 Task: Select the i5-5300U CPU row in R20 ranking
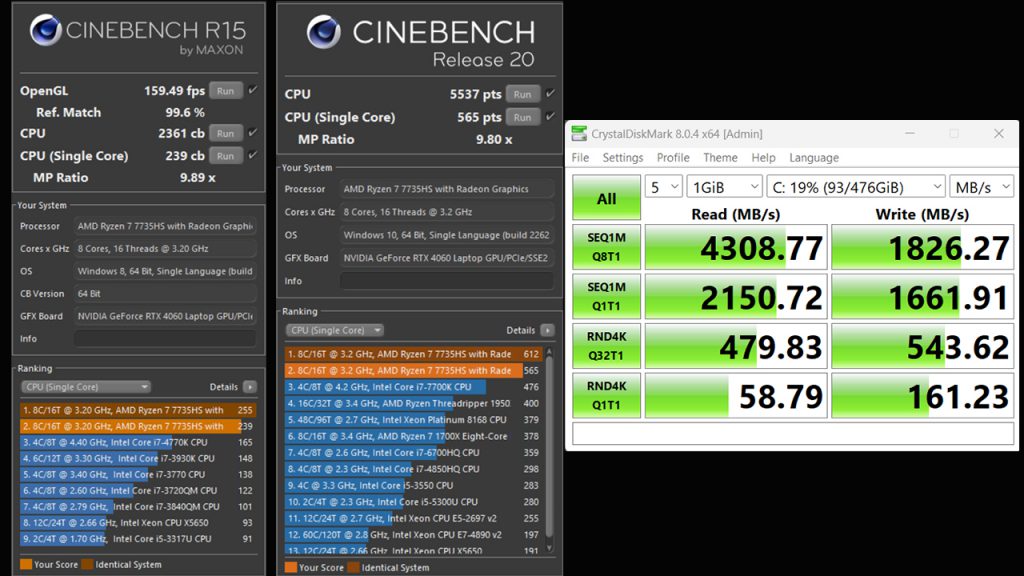413,502
